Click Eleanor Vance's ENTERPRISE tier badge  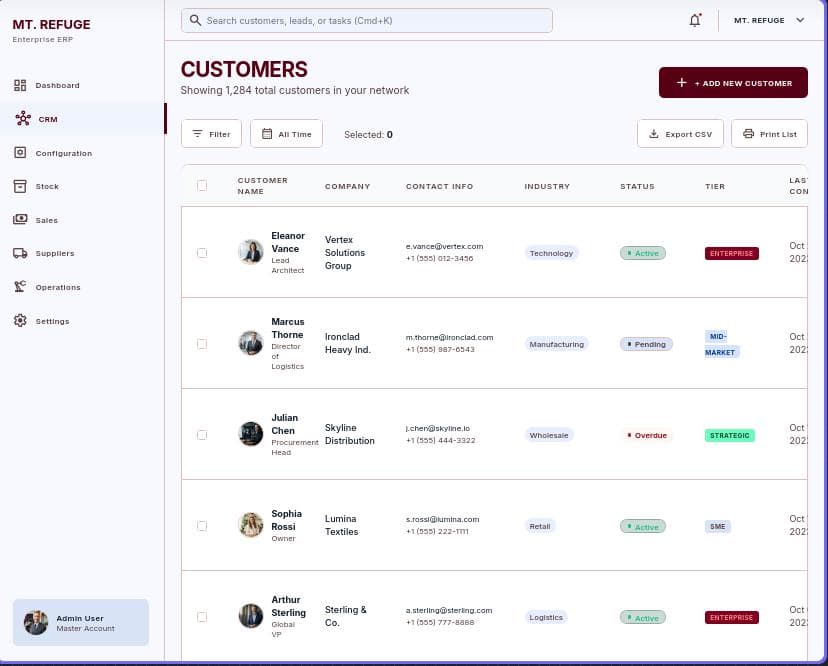click(x=731, y=253)
